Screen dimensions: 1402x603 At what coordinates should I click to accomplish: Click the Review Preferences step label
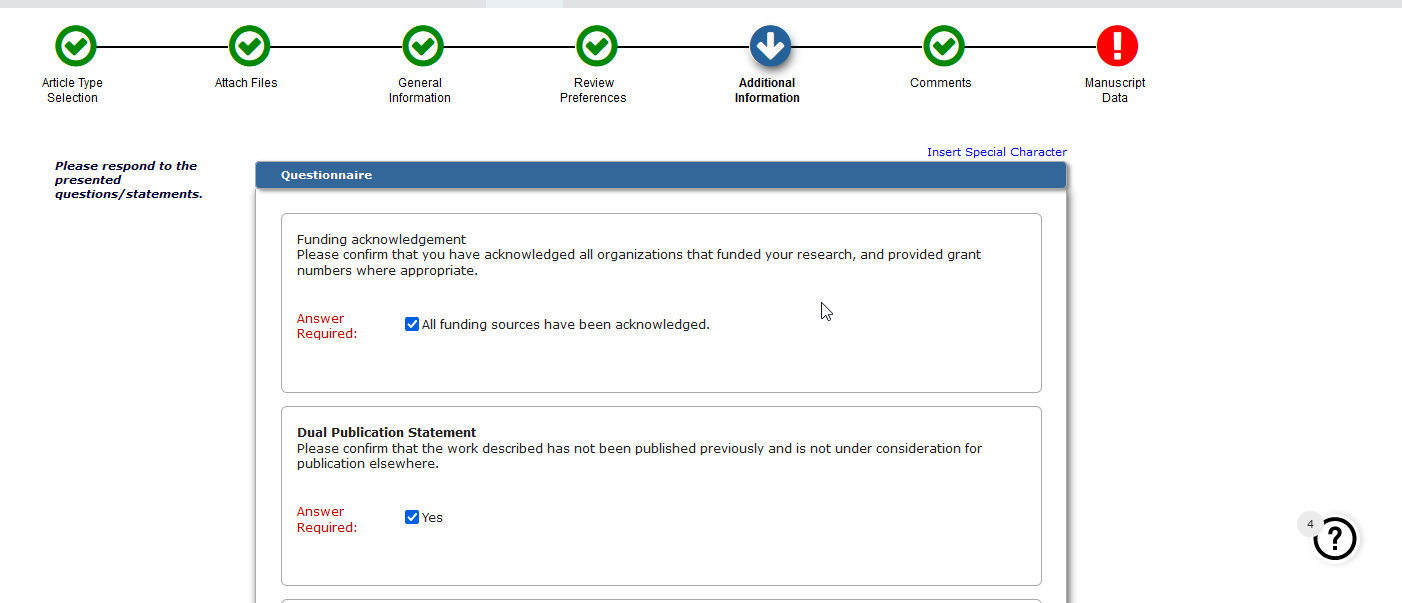(593, 90)
